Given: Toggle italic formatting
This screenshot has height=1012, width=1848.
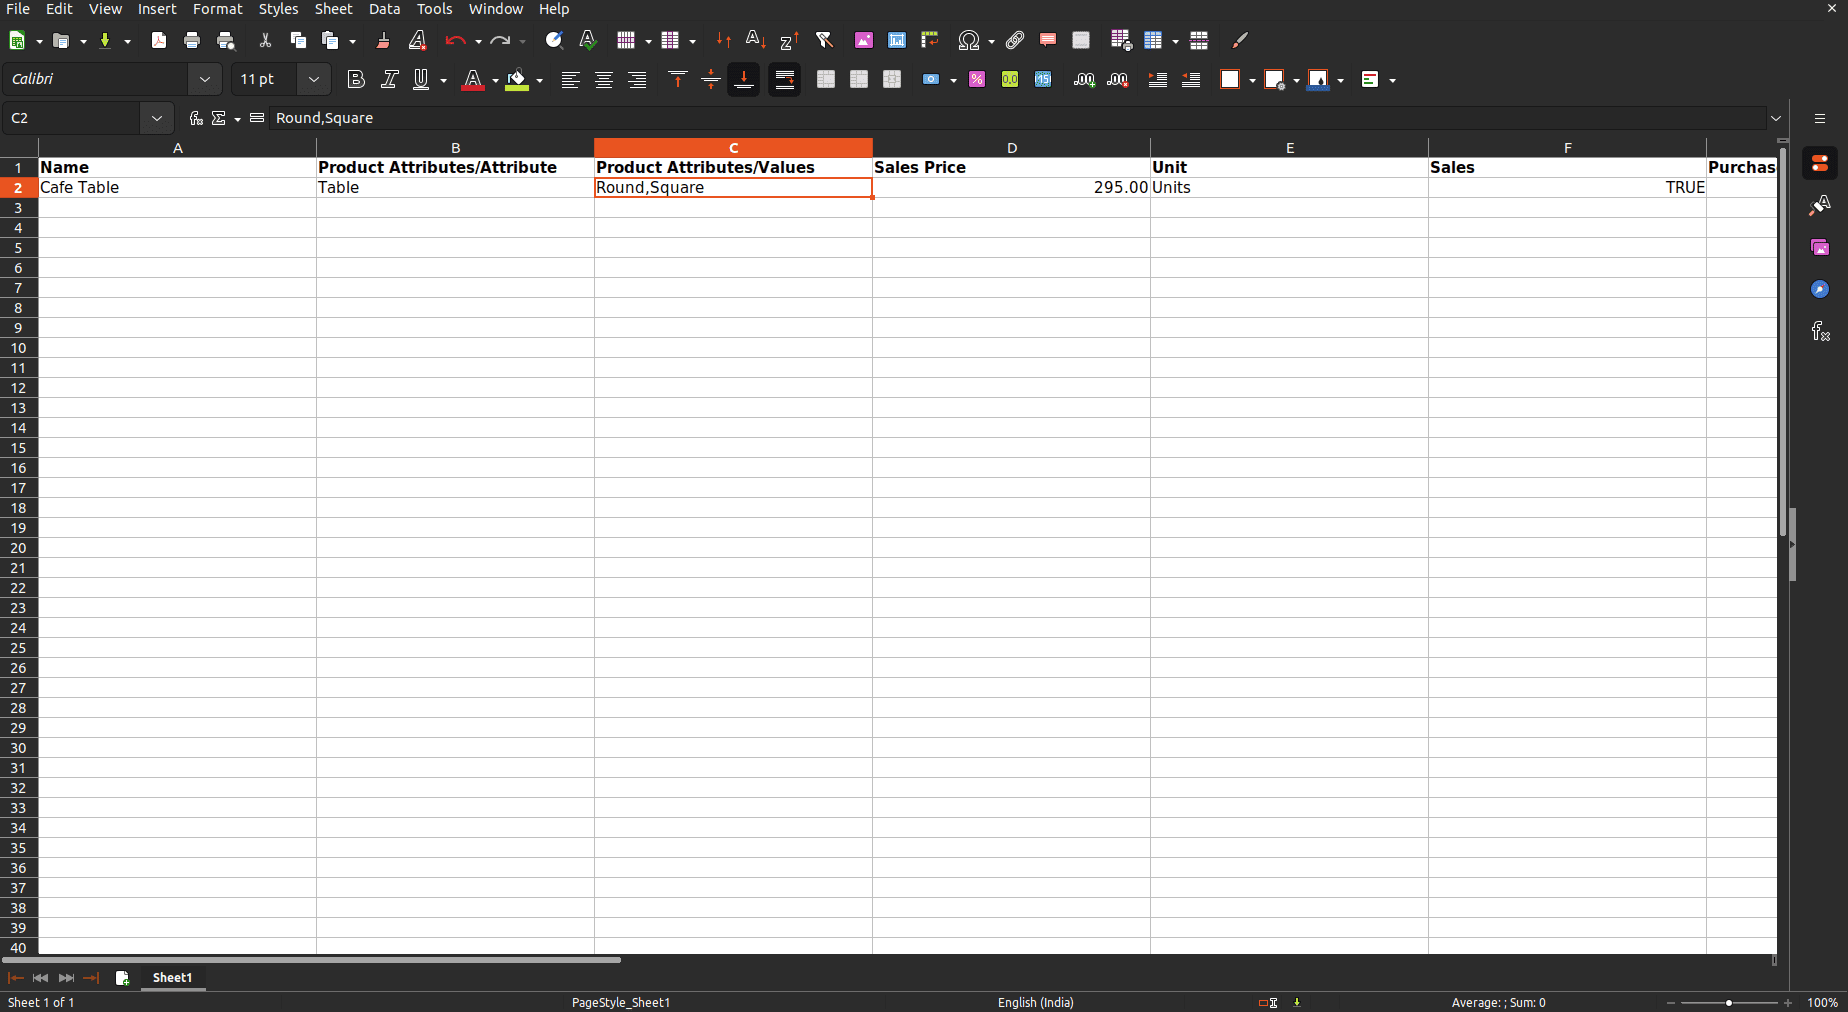Looking at the screenshot, I should tap(390, 79).
